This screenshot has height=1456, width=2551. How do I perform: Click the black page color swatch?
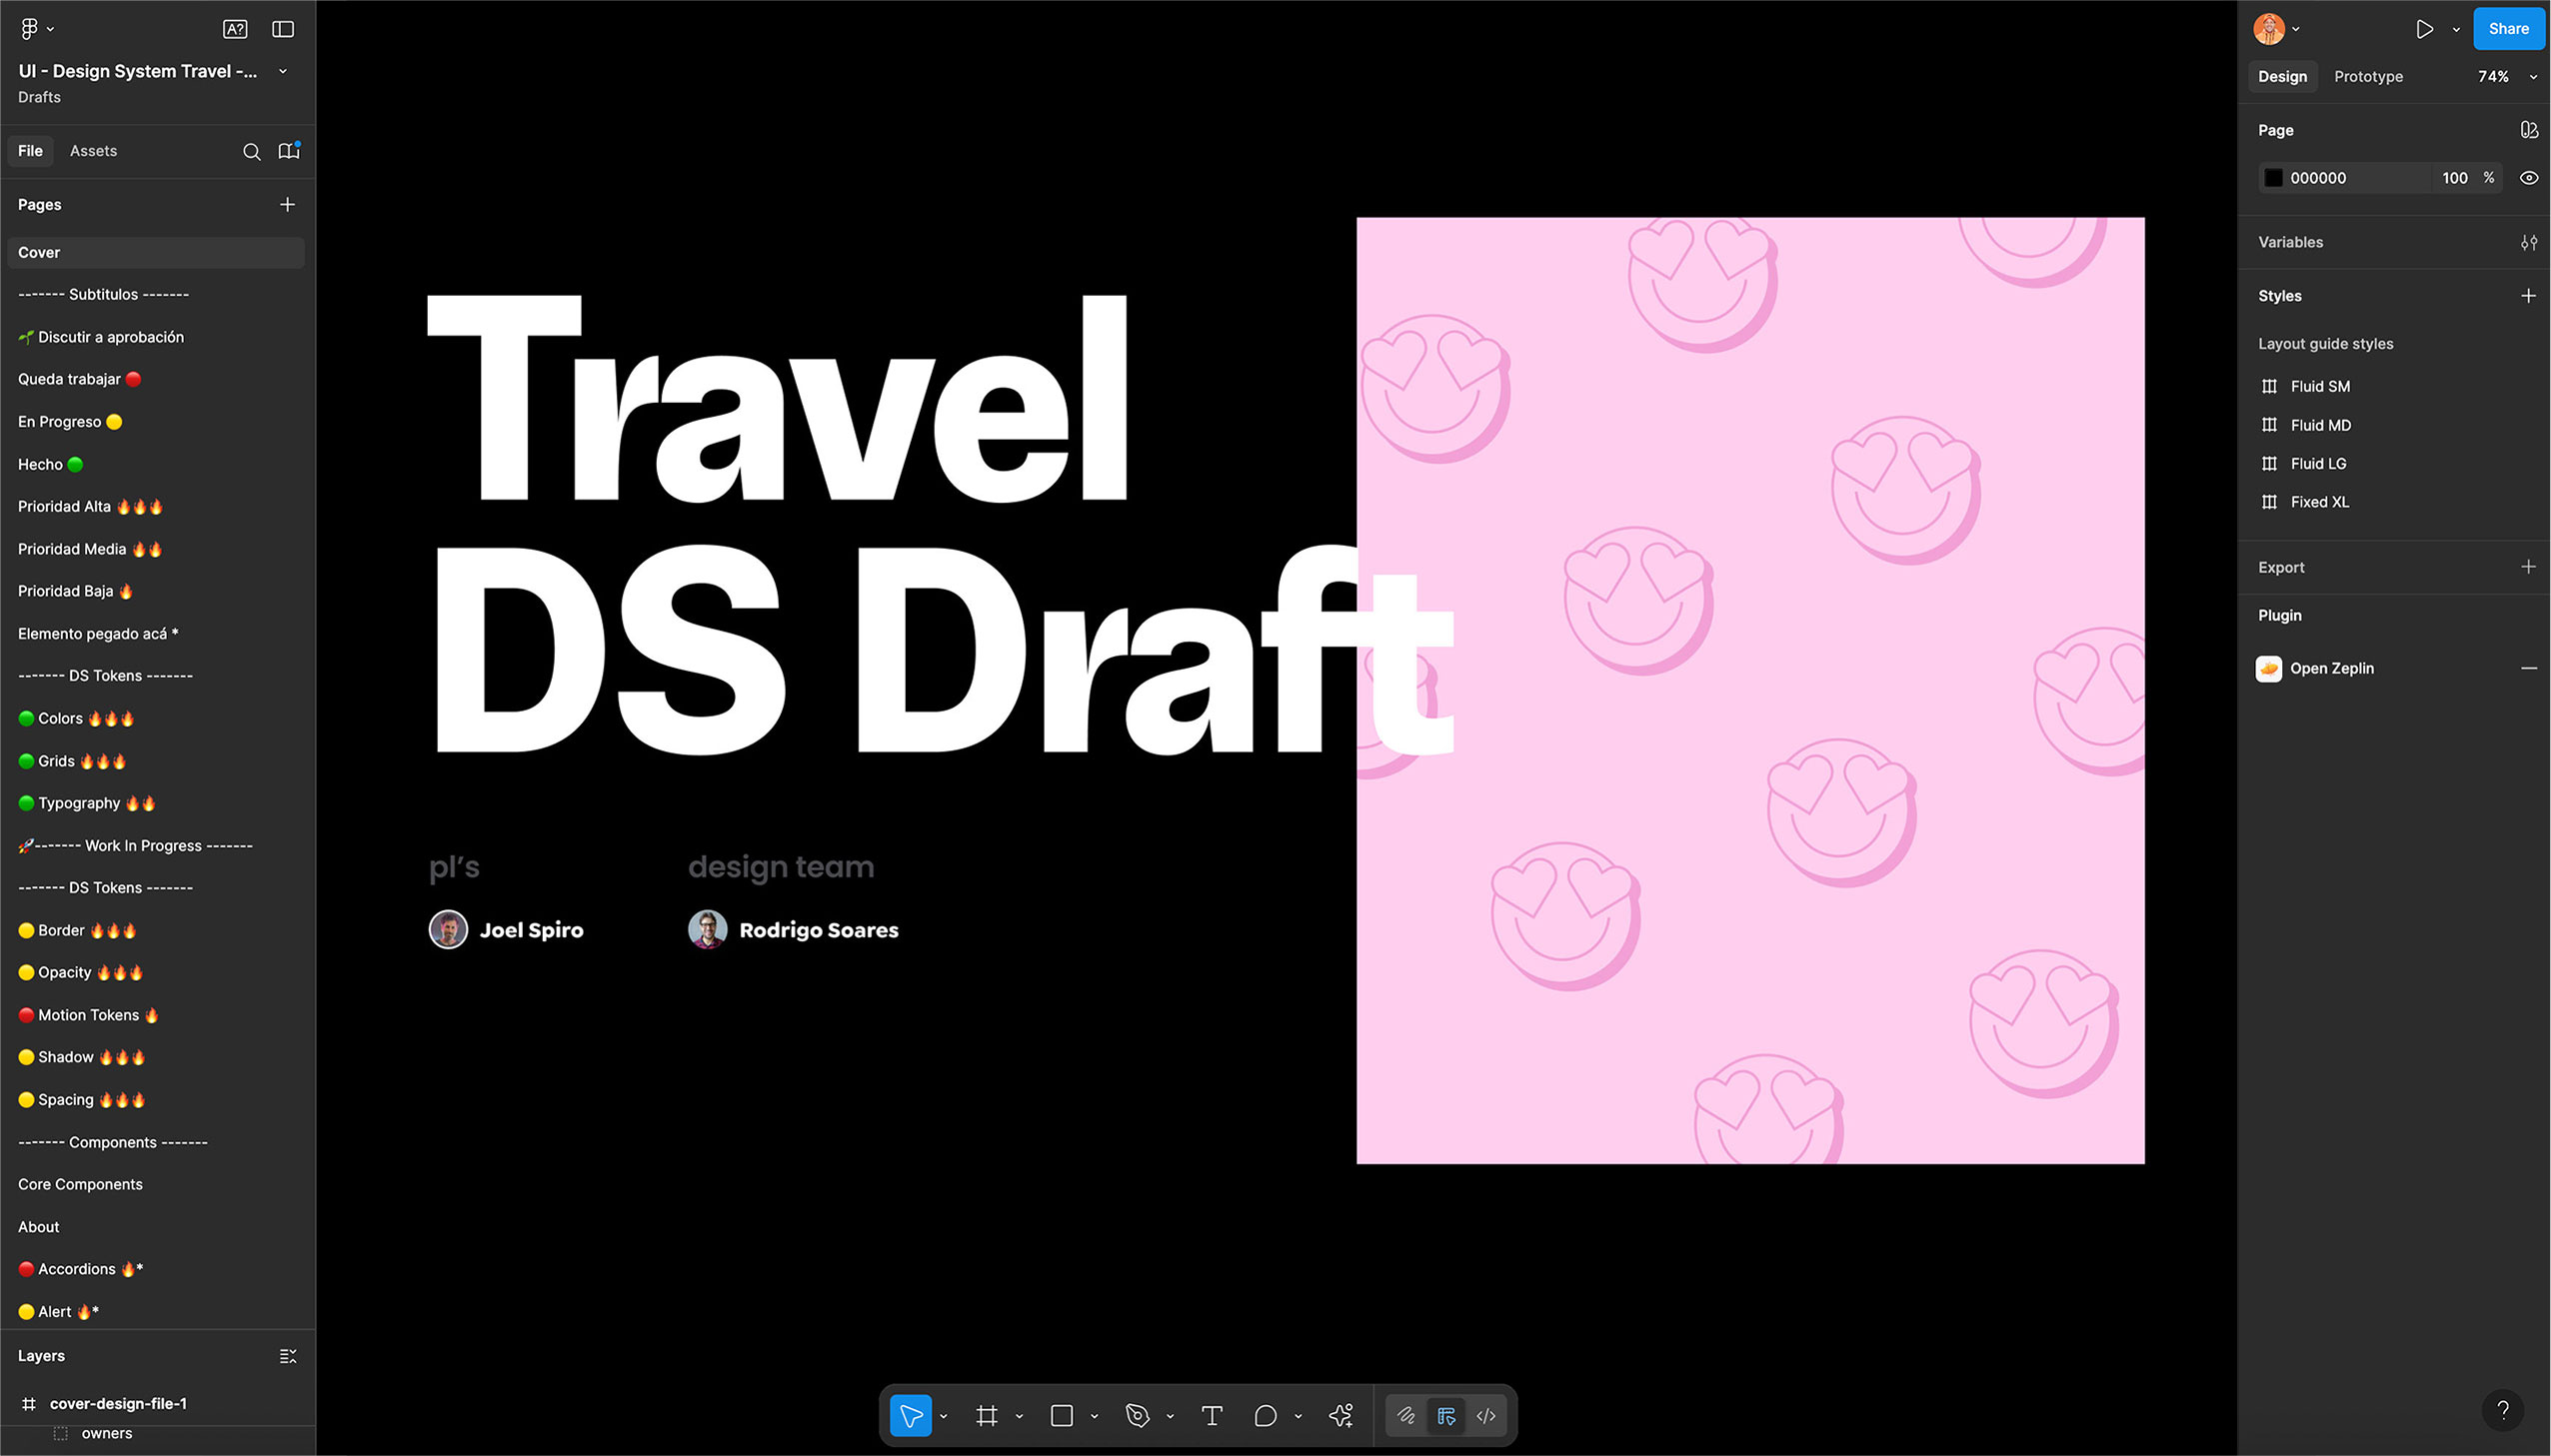click(x=2273, y=178)
